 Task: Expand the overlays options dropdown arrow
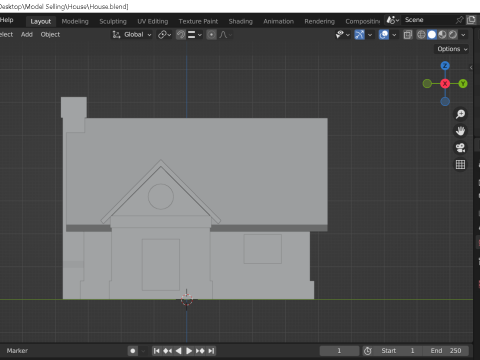click(x=394, y=35)
